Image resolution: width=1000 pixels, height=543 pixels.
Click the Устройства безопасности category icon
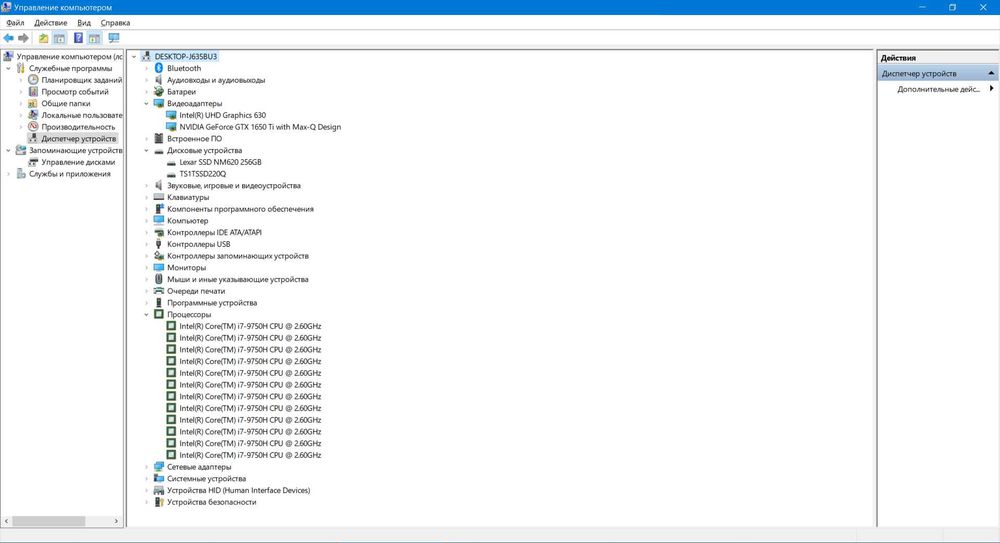click(x=159, y=502)
